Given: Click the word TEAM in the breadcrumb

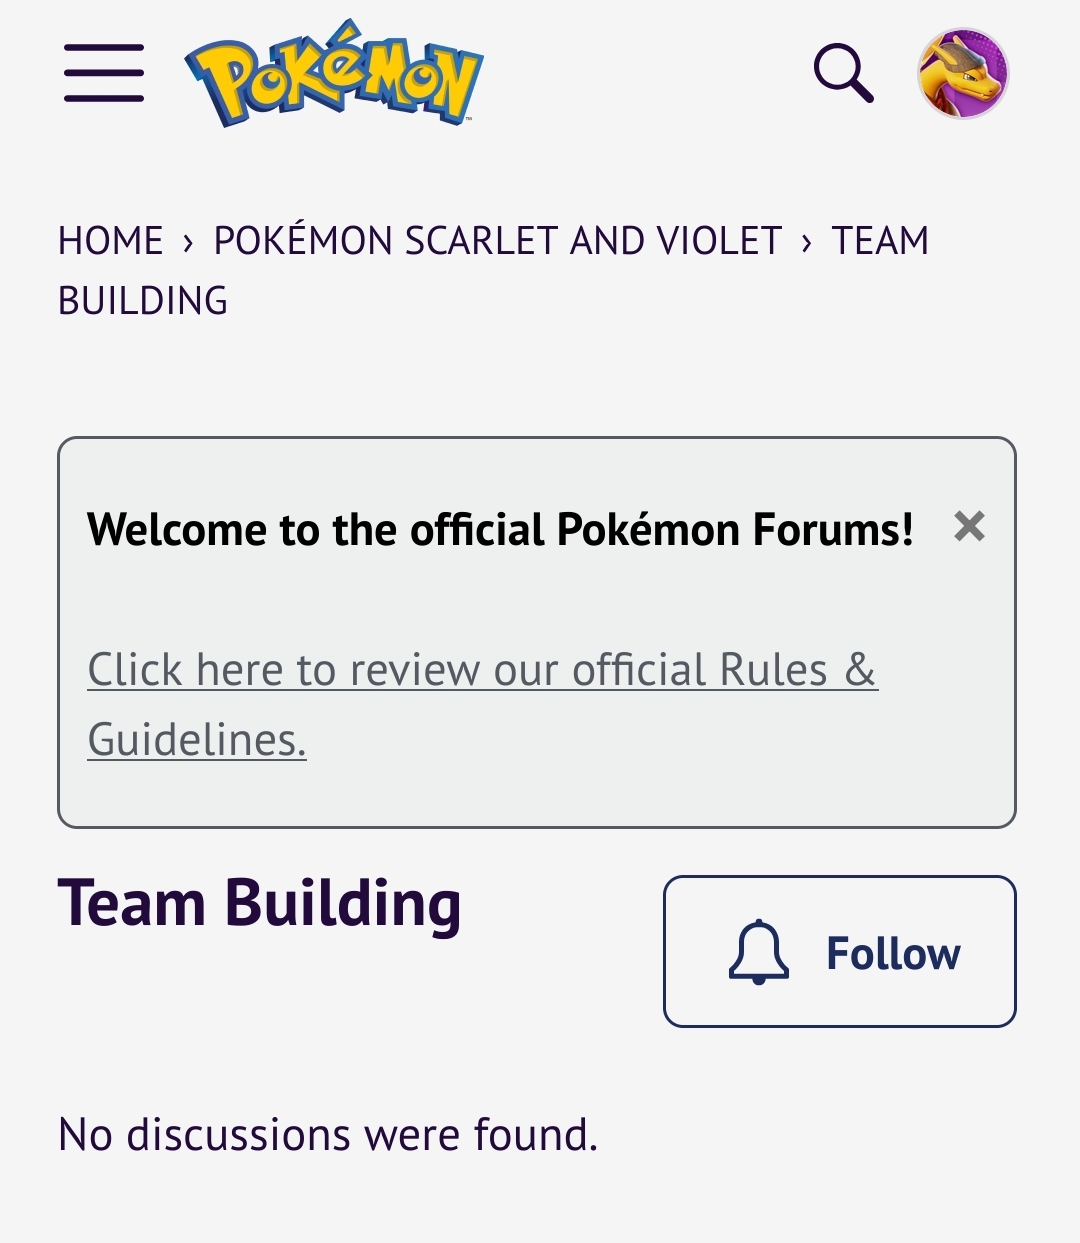Looking at the screenshot, I should [880, 241].
